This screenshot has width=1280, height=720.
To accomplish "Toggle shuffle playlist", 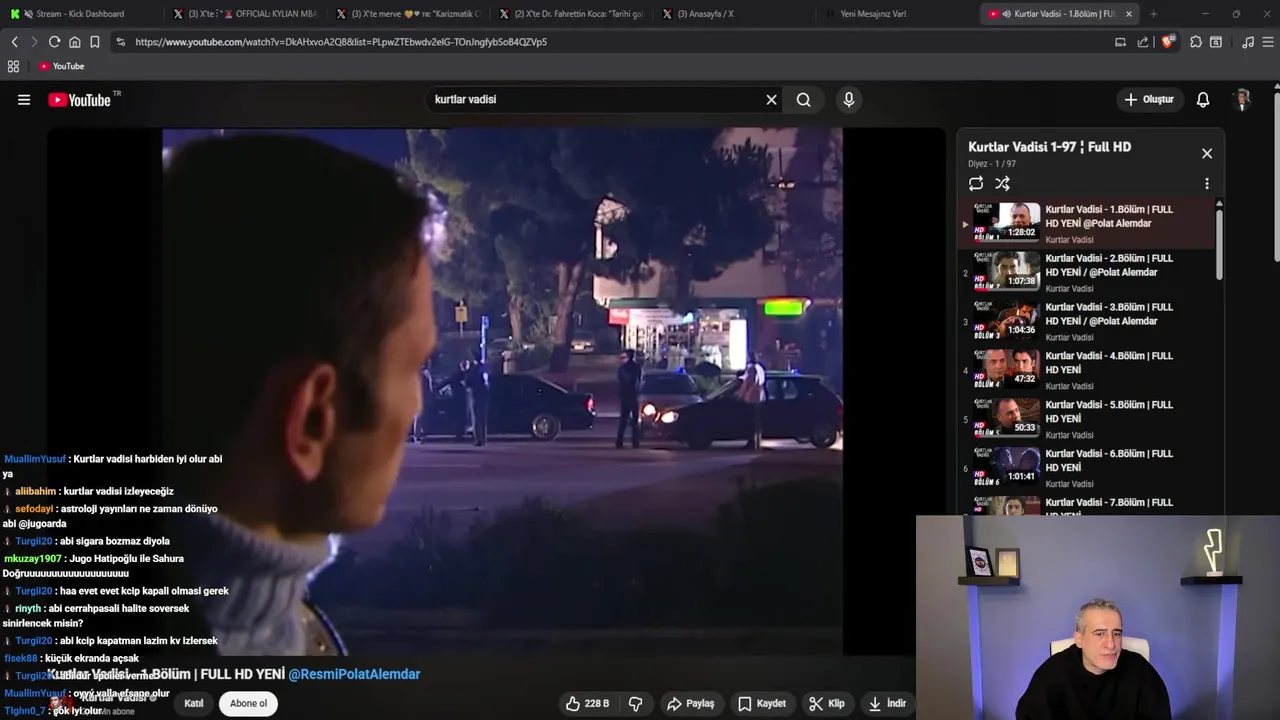I will [x=1002, y=184].
